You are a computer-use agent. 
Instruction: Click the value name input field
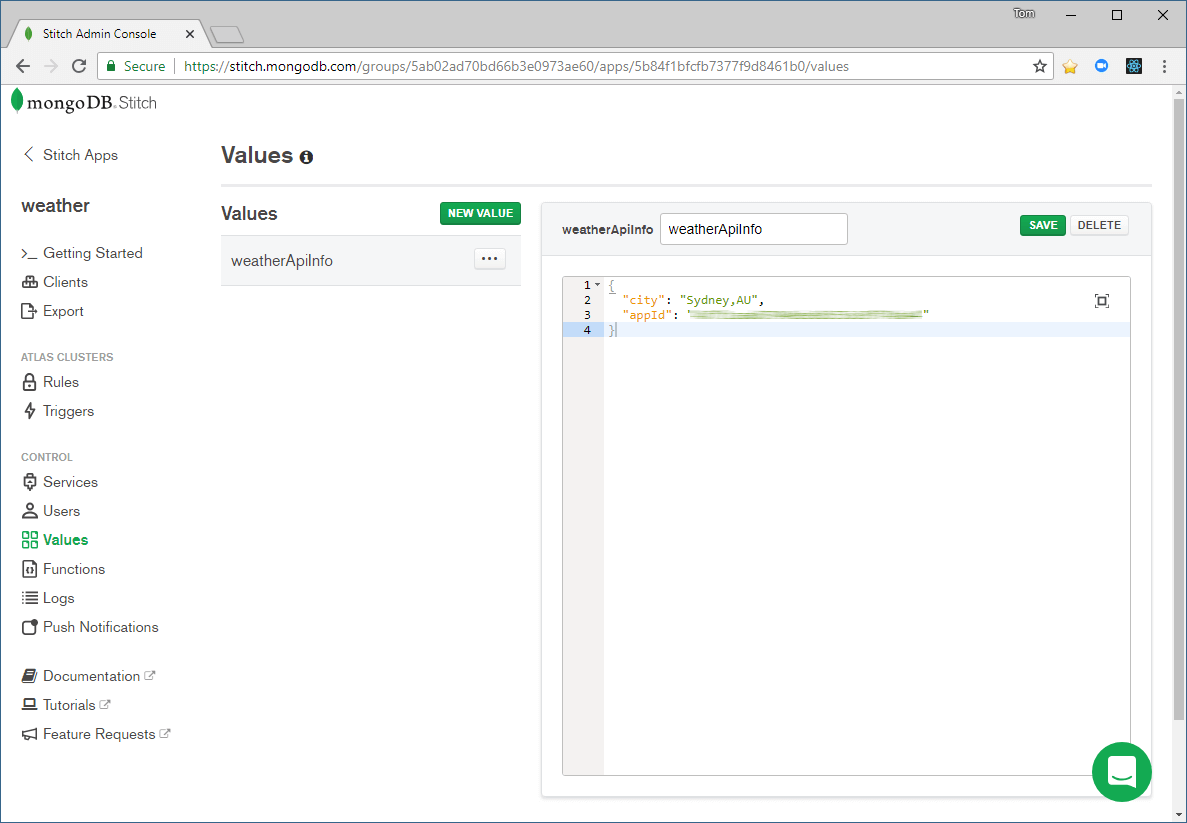[x=753, y=229]
